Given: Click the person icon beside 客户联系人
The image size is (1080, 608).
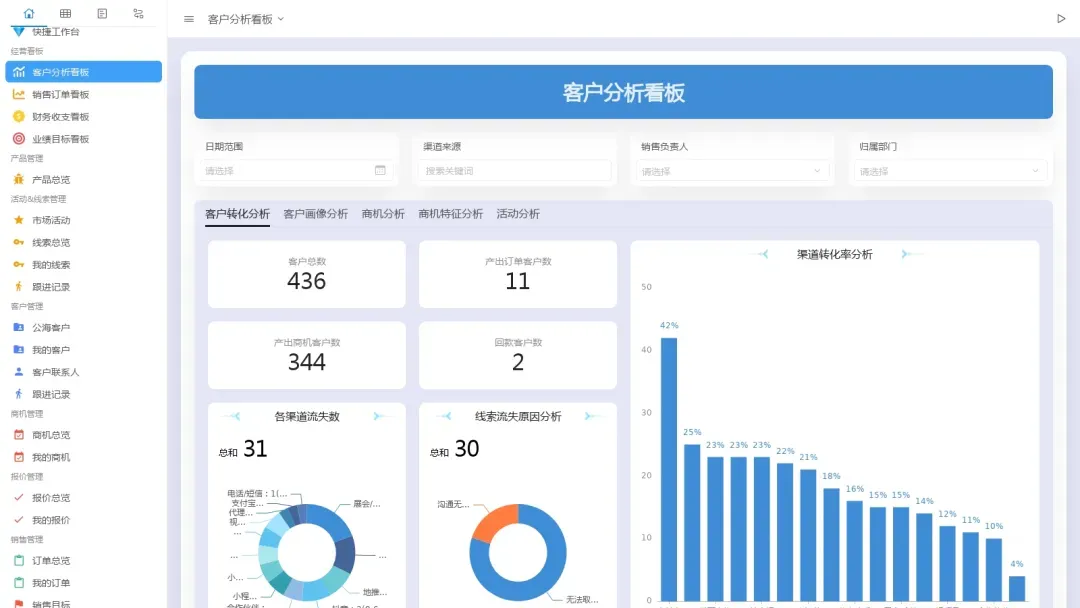Looking at the screenshot, I should (x=19, y=372).
